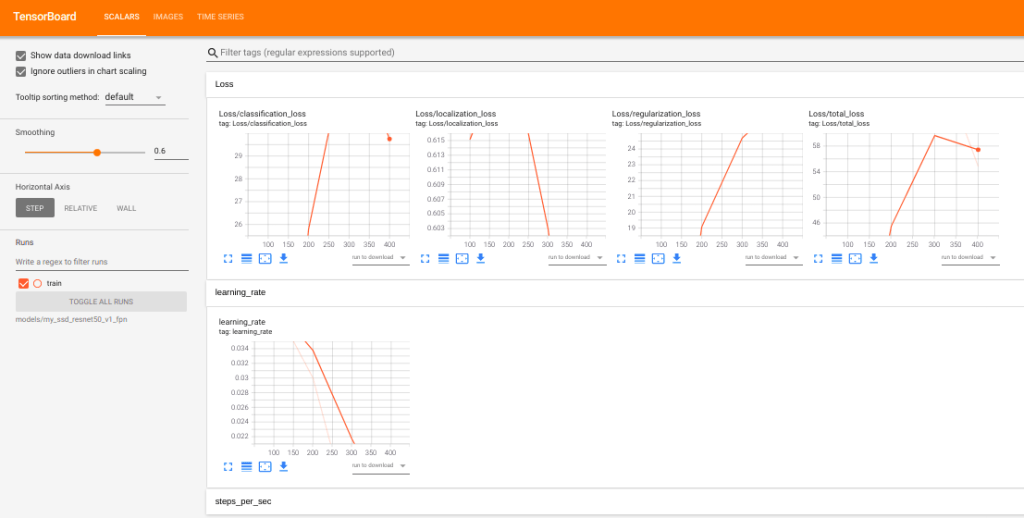Disable Ignore outliers in chart scaling
The image size is (1024, 518).
tap(21, 71)
